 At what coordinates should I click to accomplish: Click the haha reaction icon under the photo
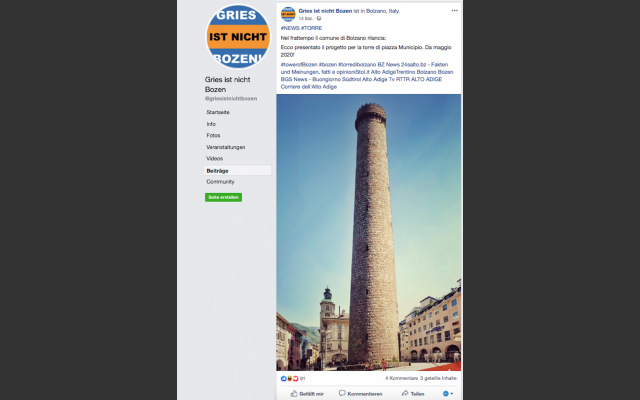coord(289,379)
